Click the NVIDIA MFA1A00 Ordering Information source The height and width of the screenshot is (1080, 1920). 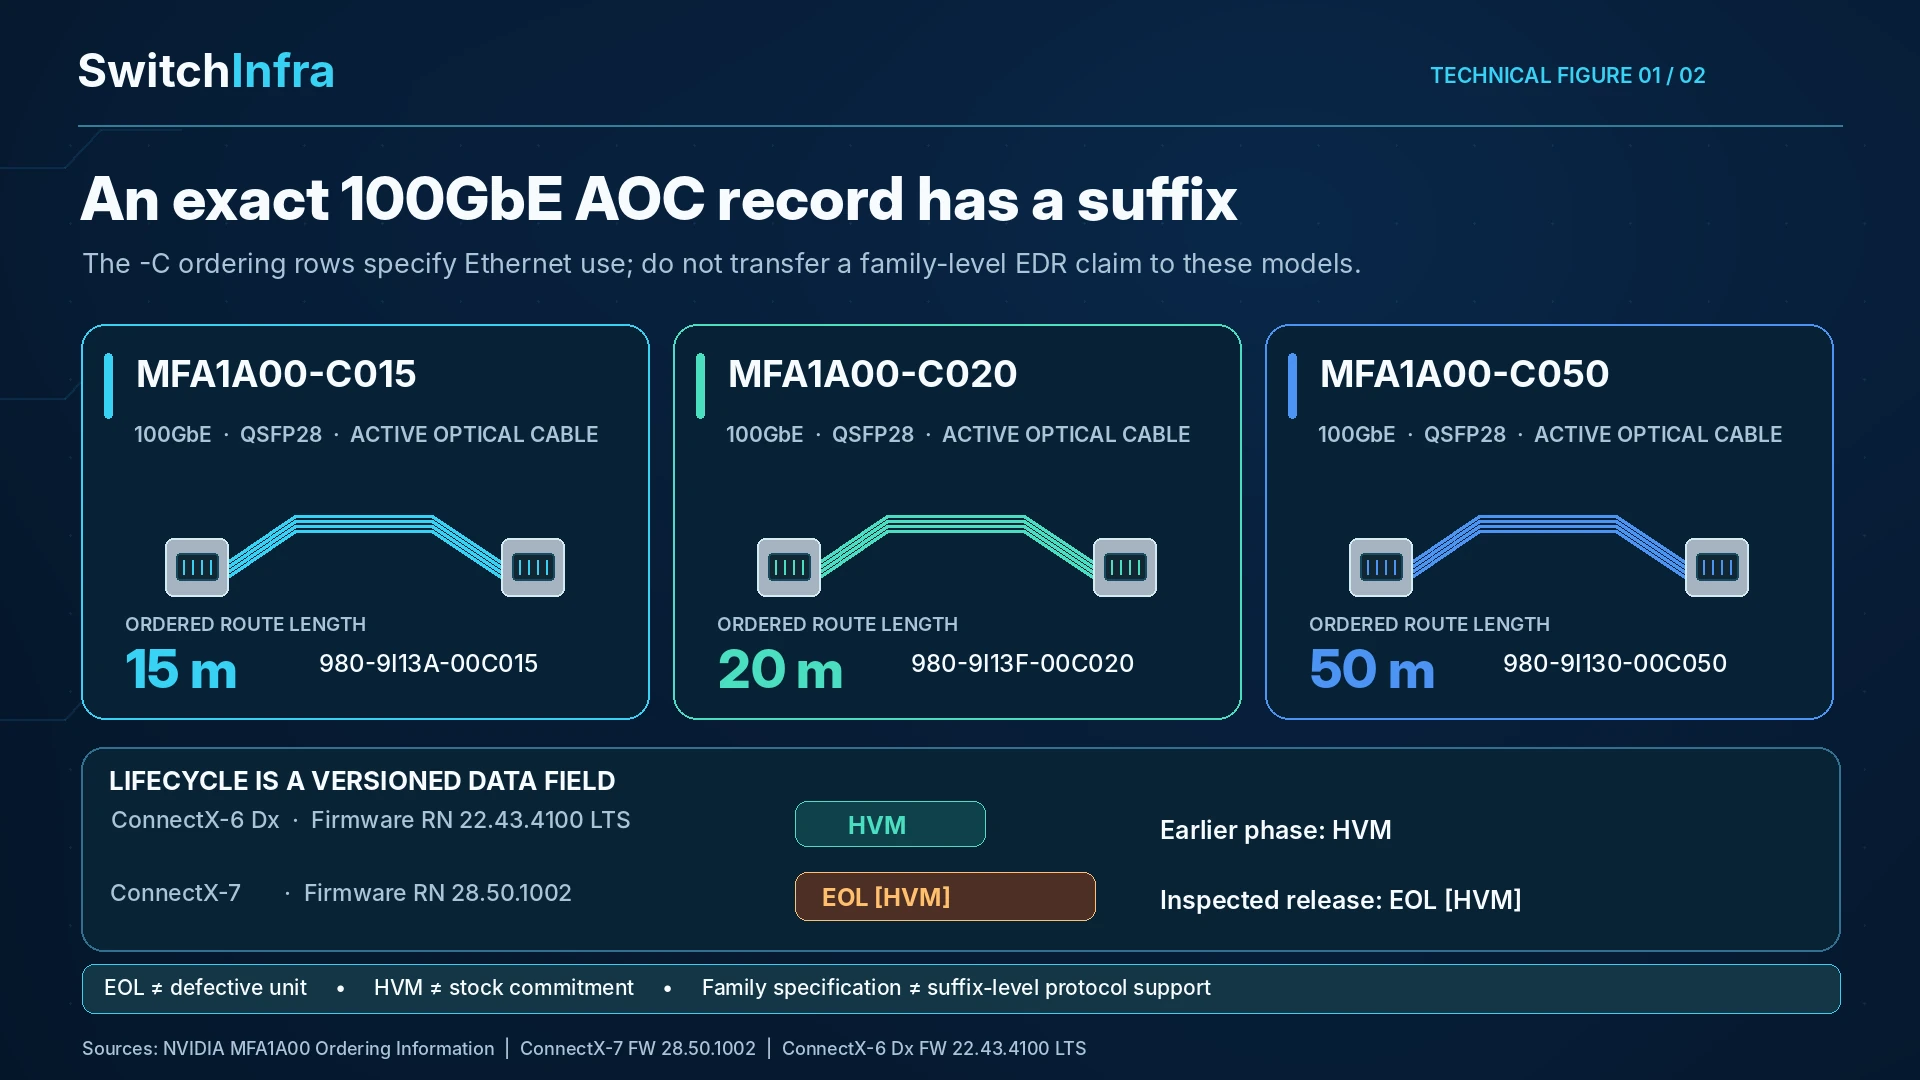[x=328, y=1048]
